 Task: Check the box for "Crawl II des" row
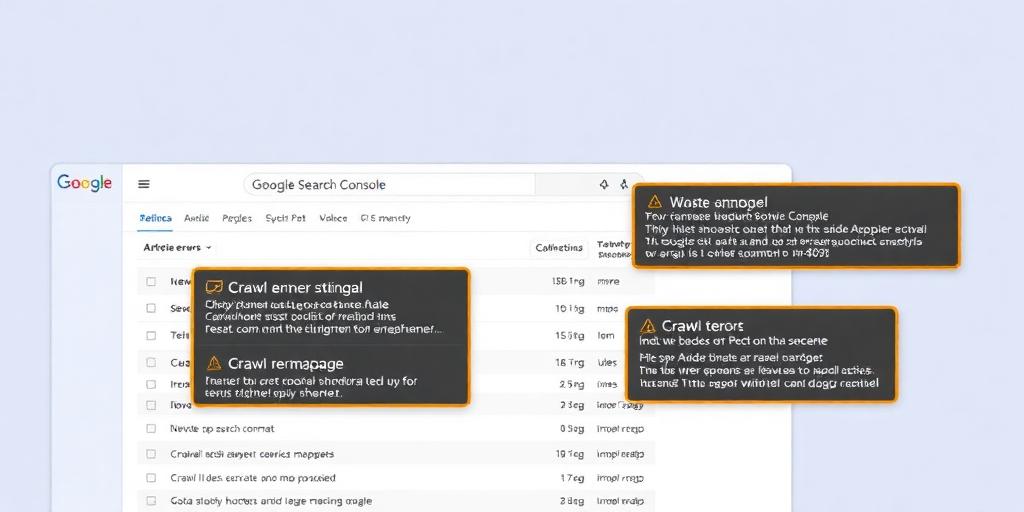pos(152,478)
